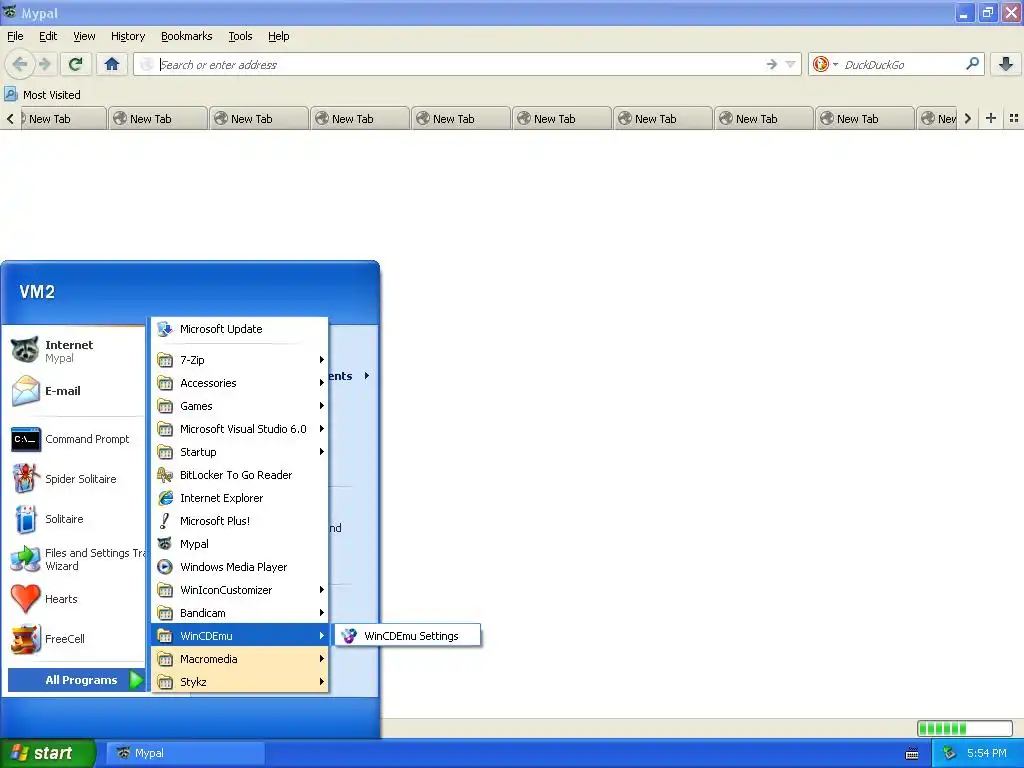Open the Tools menu
This screenshot has height=768, width=1024.
[240, 36]
